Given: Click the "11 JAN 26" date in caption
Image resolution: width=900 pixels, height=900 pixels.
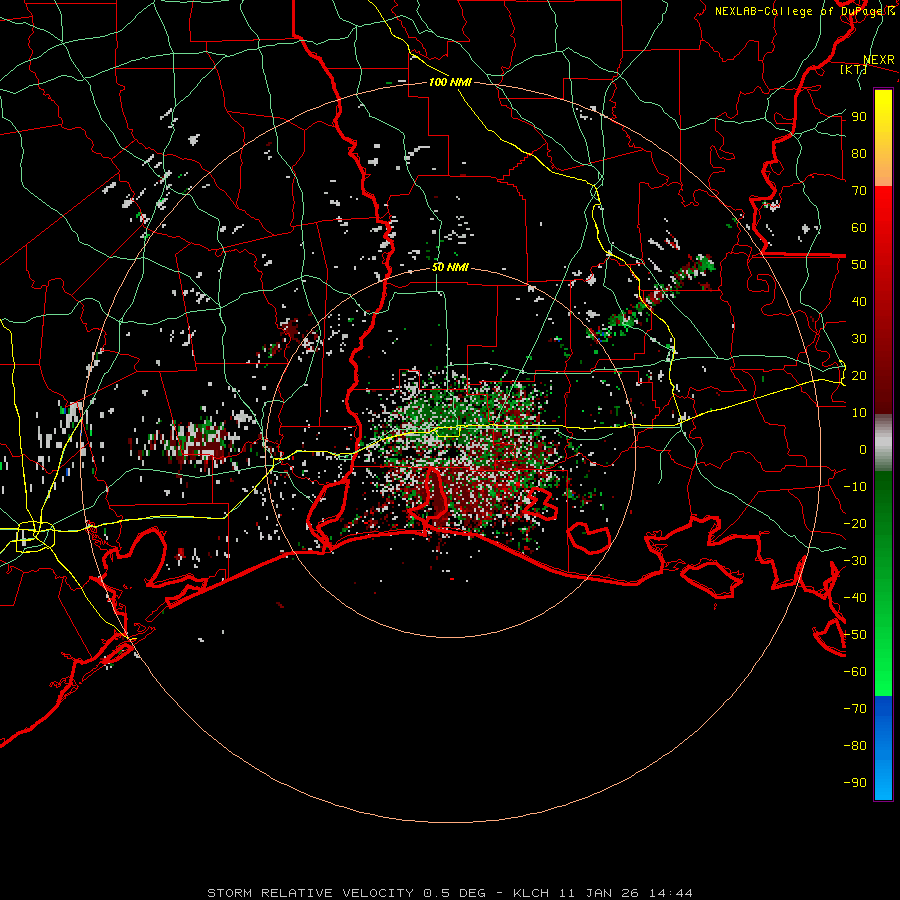Looking at the screenshot, I should 599,893.
